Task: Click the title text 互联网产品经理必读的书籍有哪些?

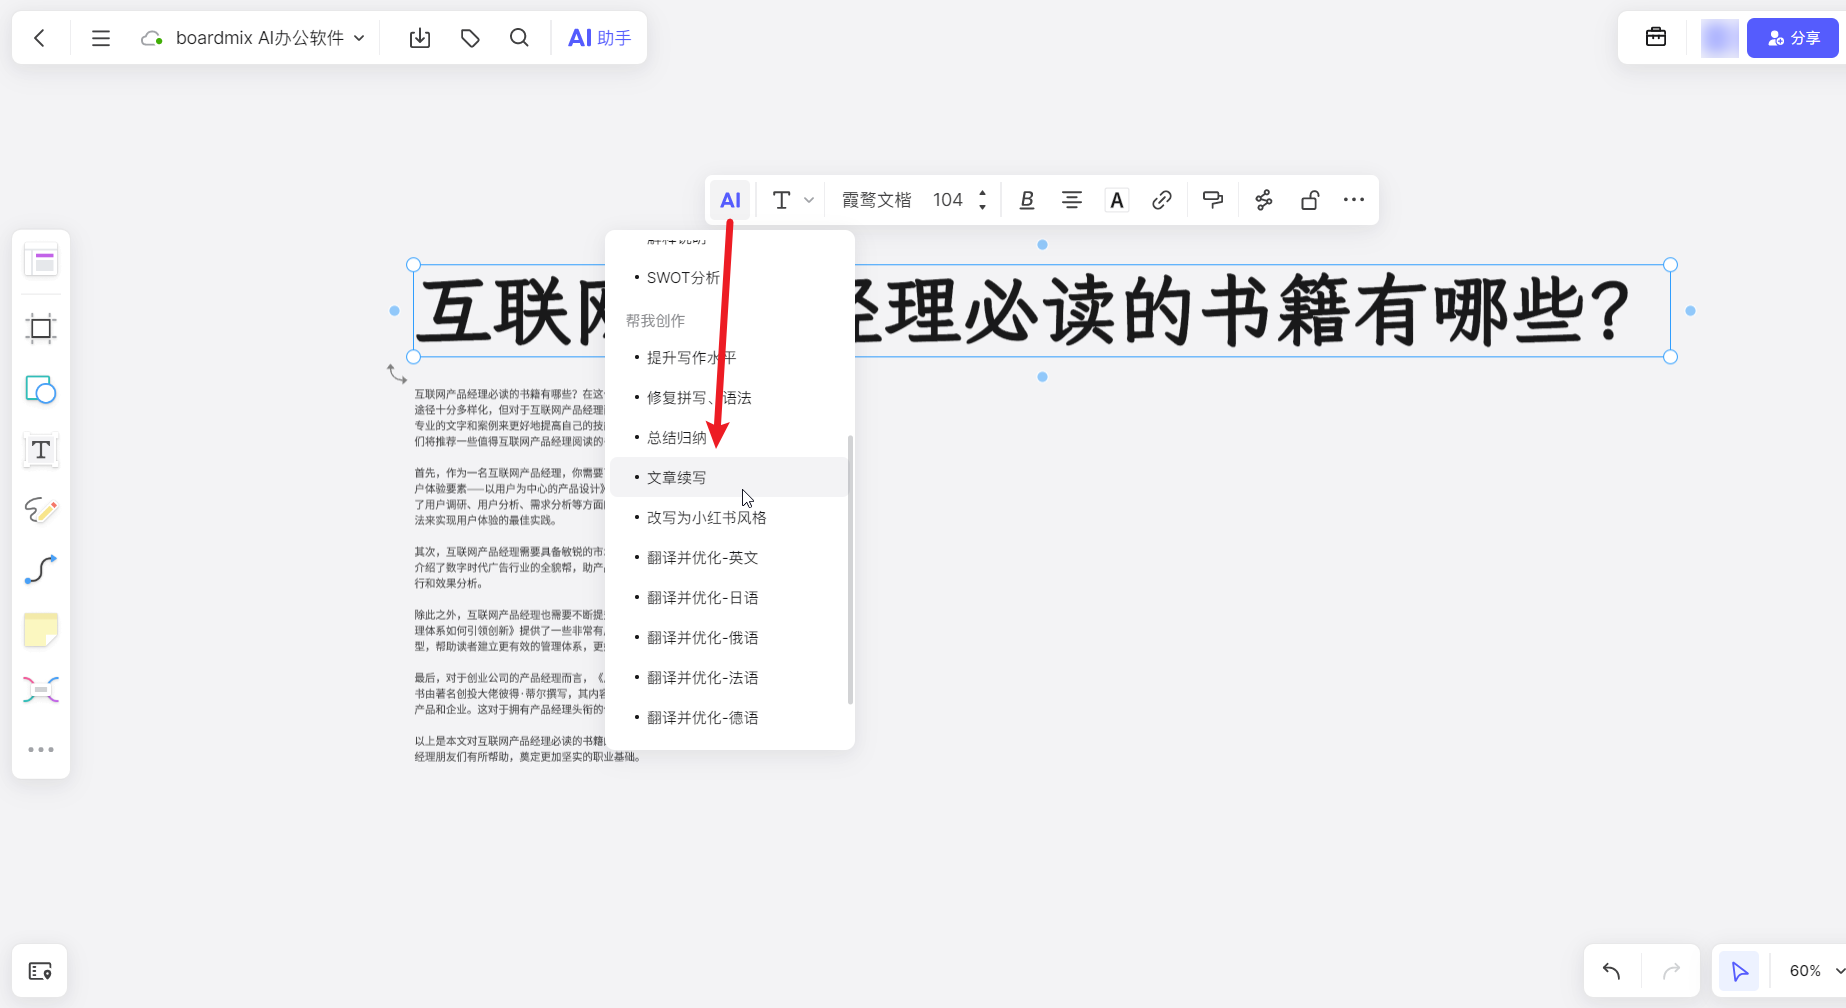Action: (x=1042, y=311)
